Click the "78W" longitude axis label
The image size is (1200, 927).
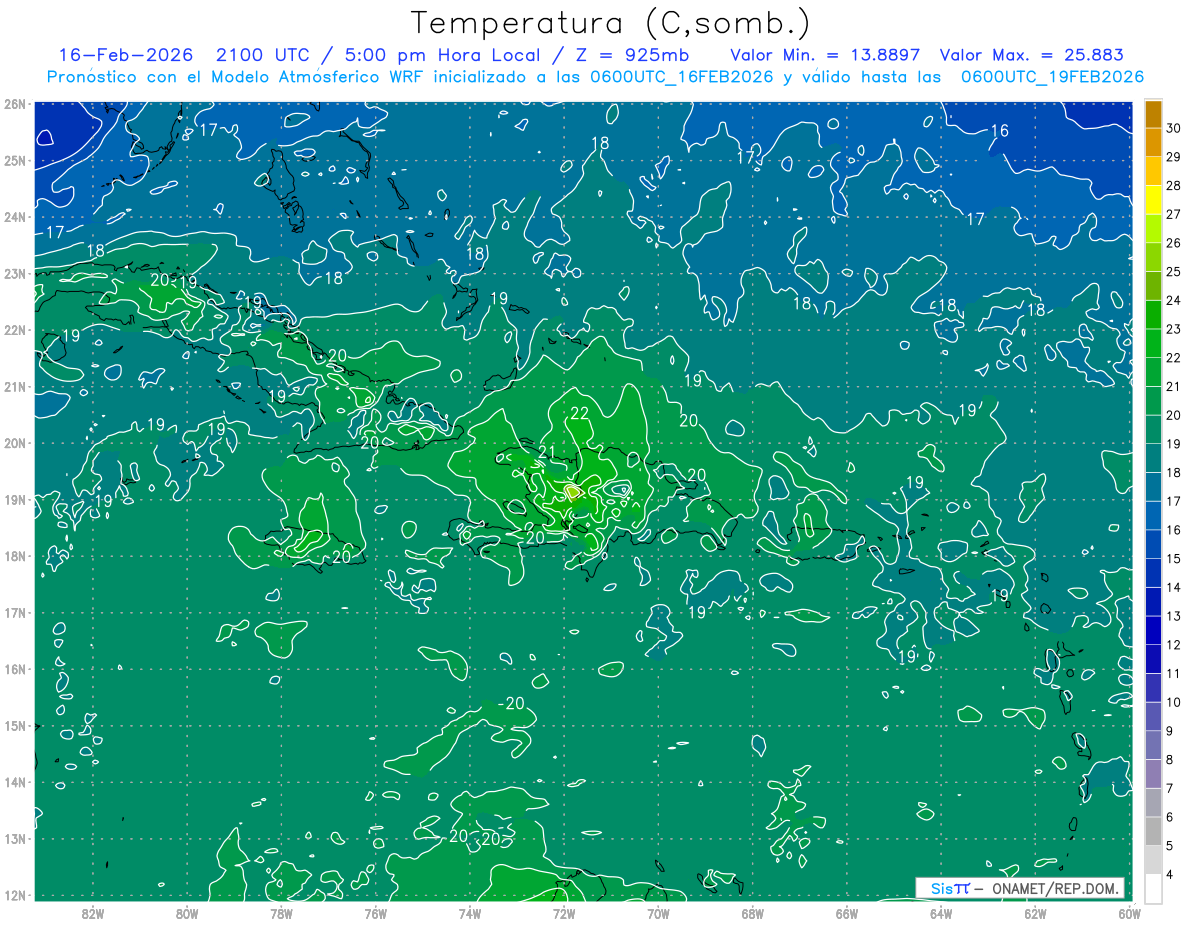281,913
